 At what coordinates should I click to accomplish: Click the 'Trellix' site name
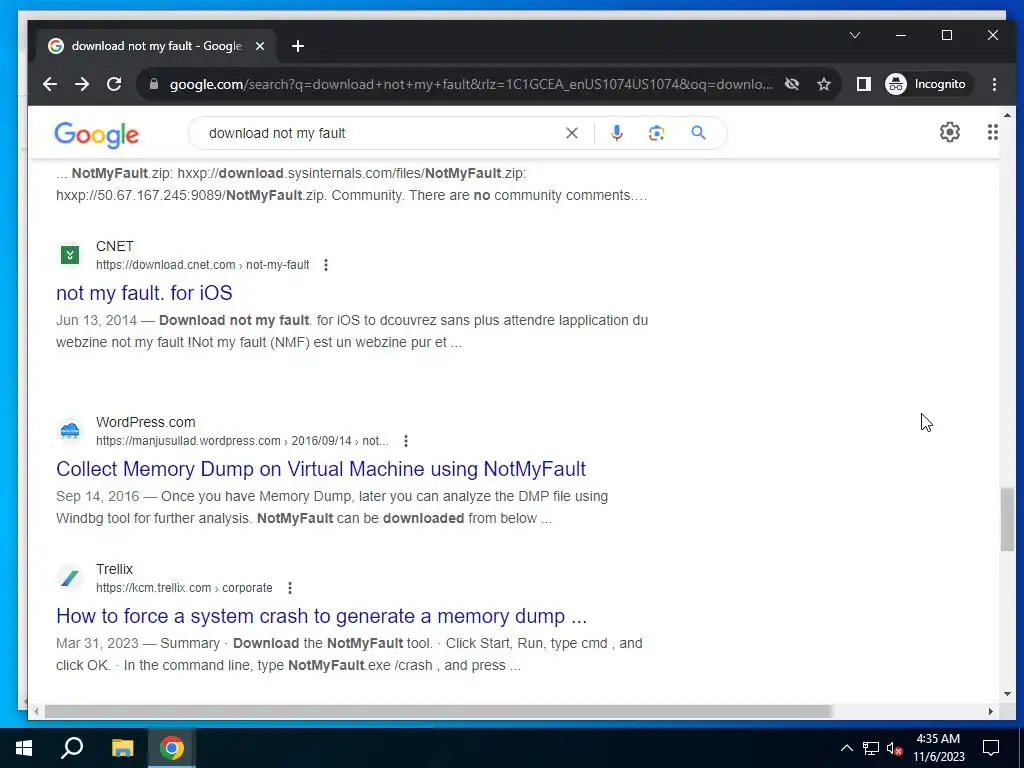(114, 569)
